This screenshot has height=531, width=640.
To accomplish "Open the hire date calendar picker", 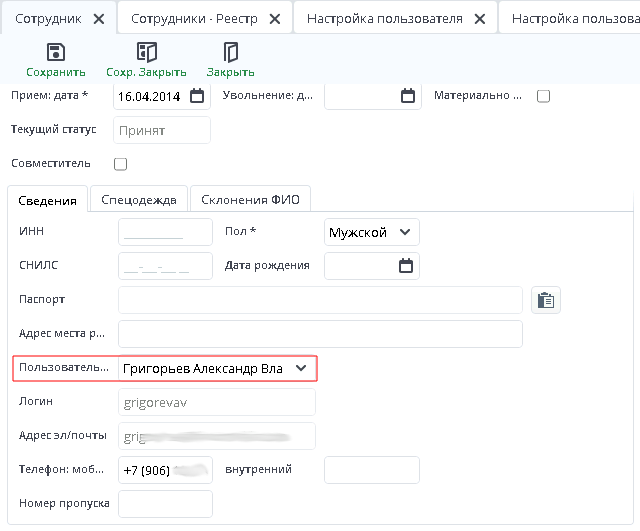I will (198, 96).
